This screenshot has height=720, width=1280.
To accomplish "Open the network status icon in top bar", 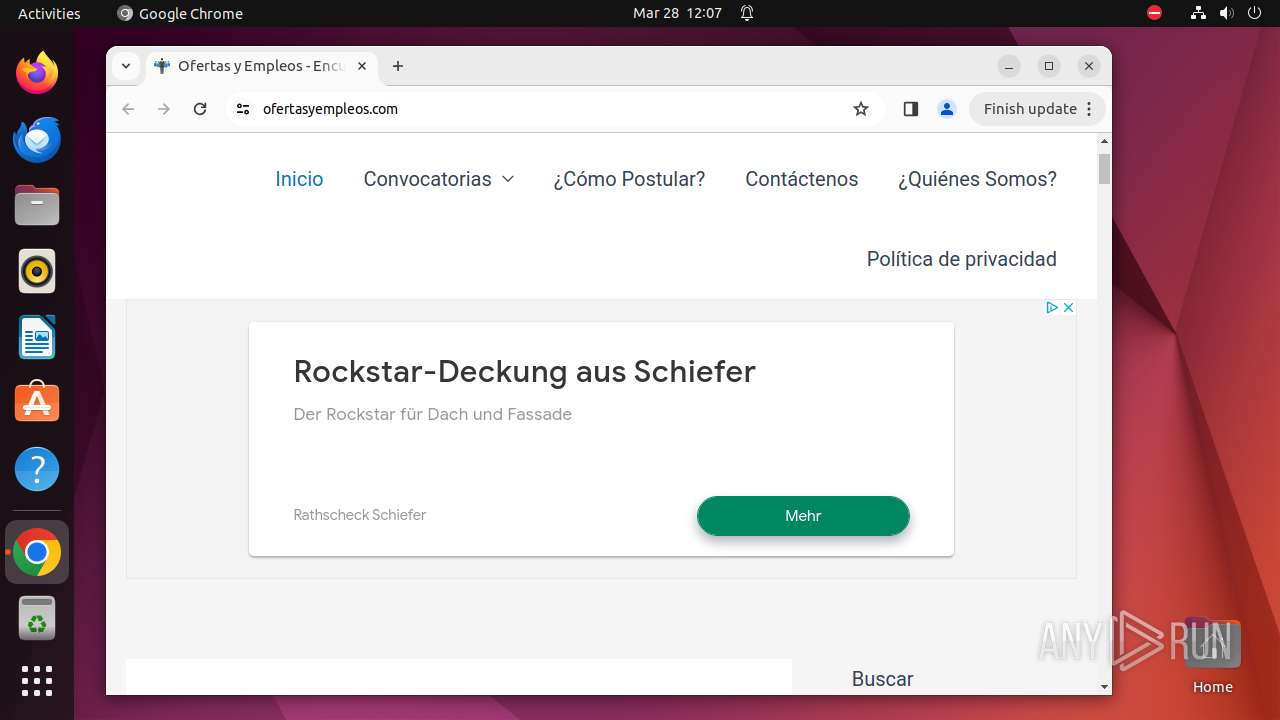I will click(x=1198, y=13).
